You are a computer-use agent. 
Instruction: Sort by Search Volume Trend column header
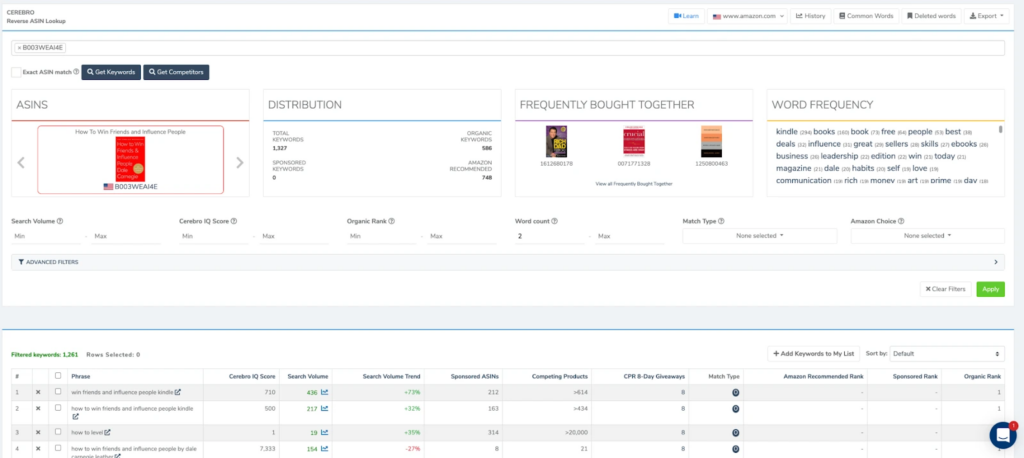pyautogui.click(x=391, y=376)
